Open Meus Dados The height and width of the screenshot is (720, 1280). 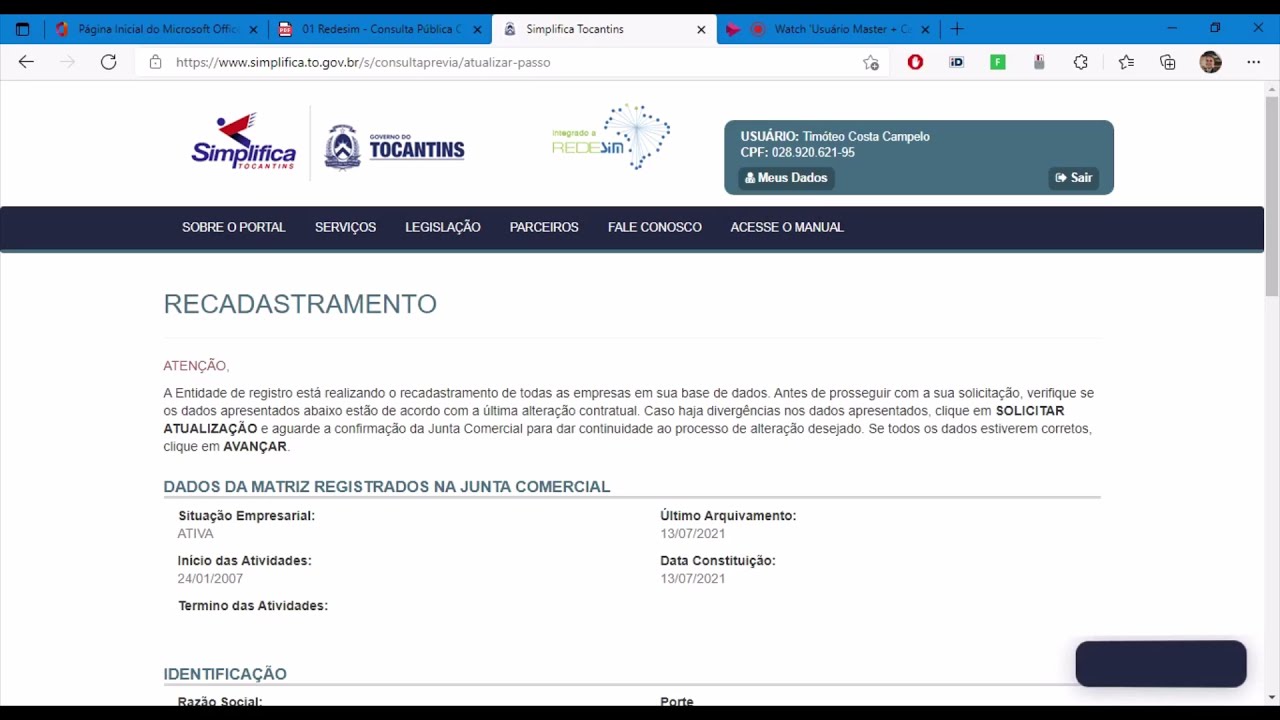tap(786, 178)
